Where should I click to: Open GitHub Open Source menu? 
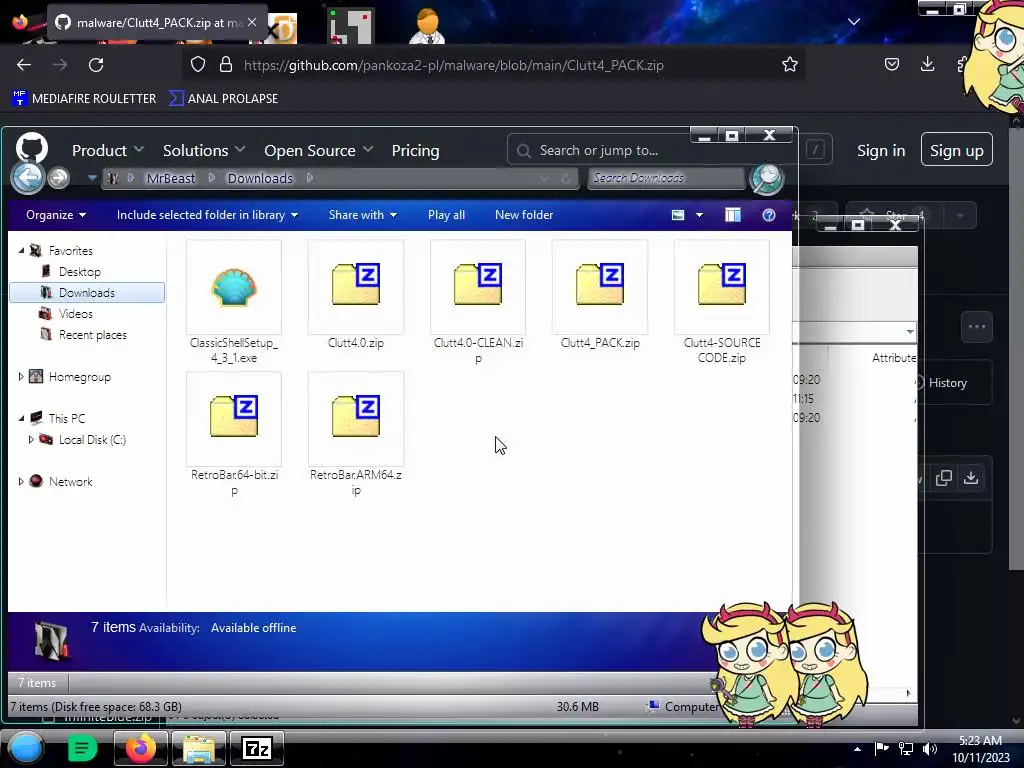pos(319,150)
